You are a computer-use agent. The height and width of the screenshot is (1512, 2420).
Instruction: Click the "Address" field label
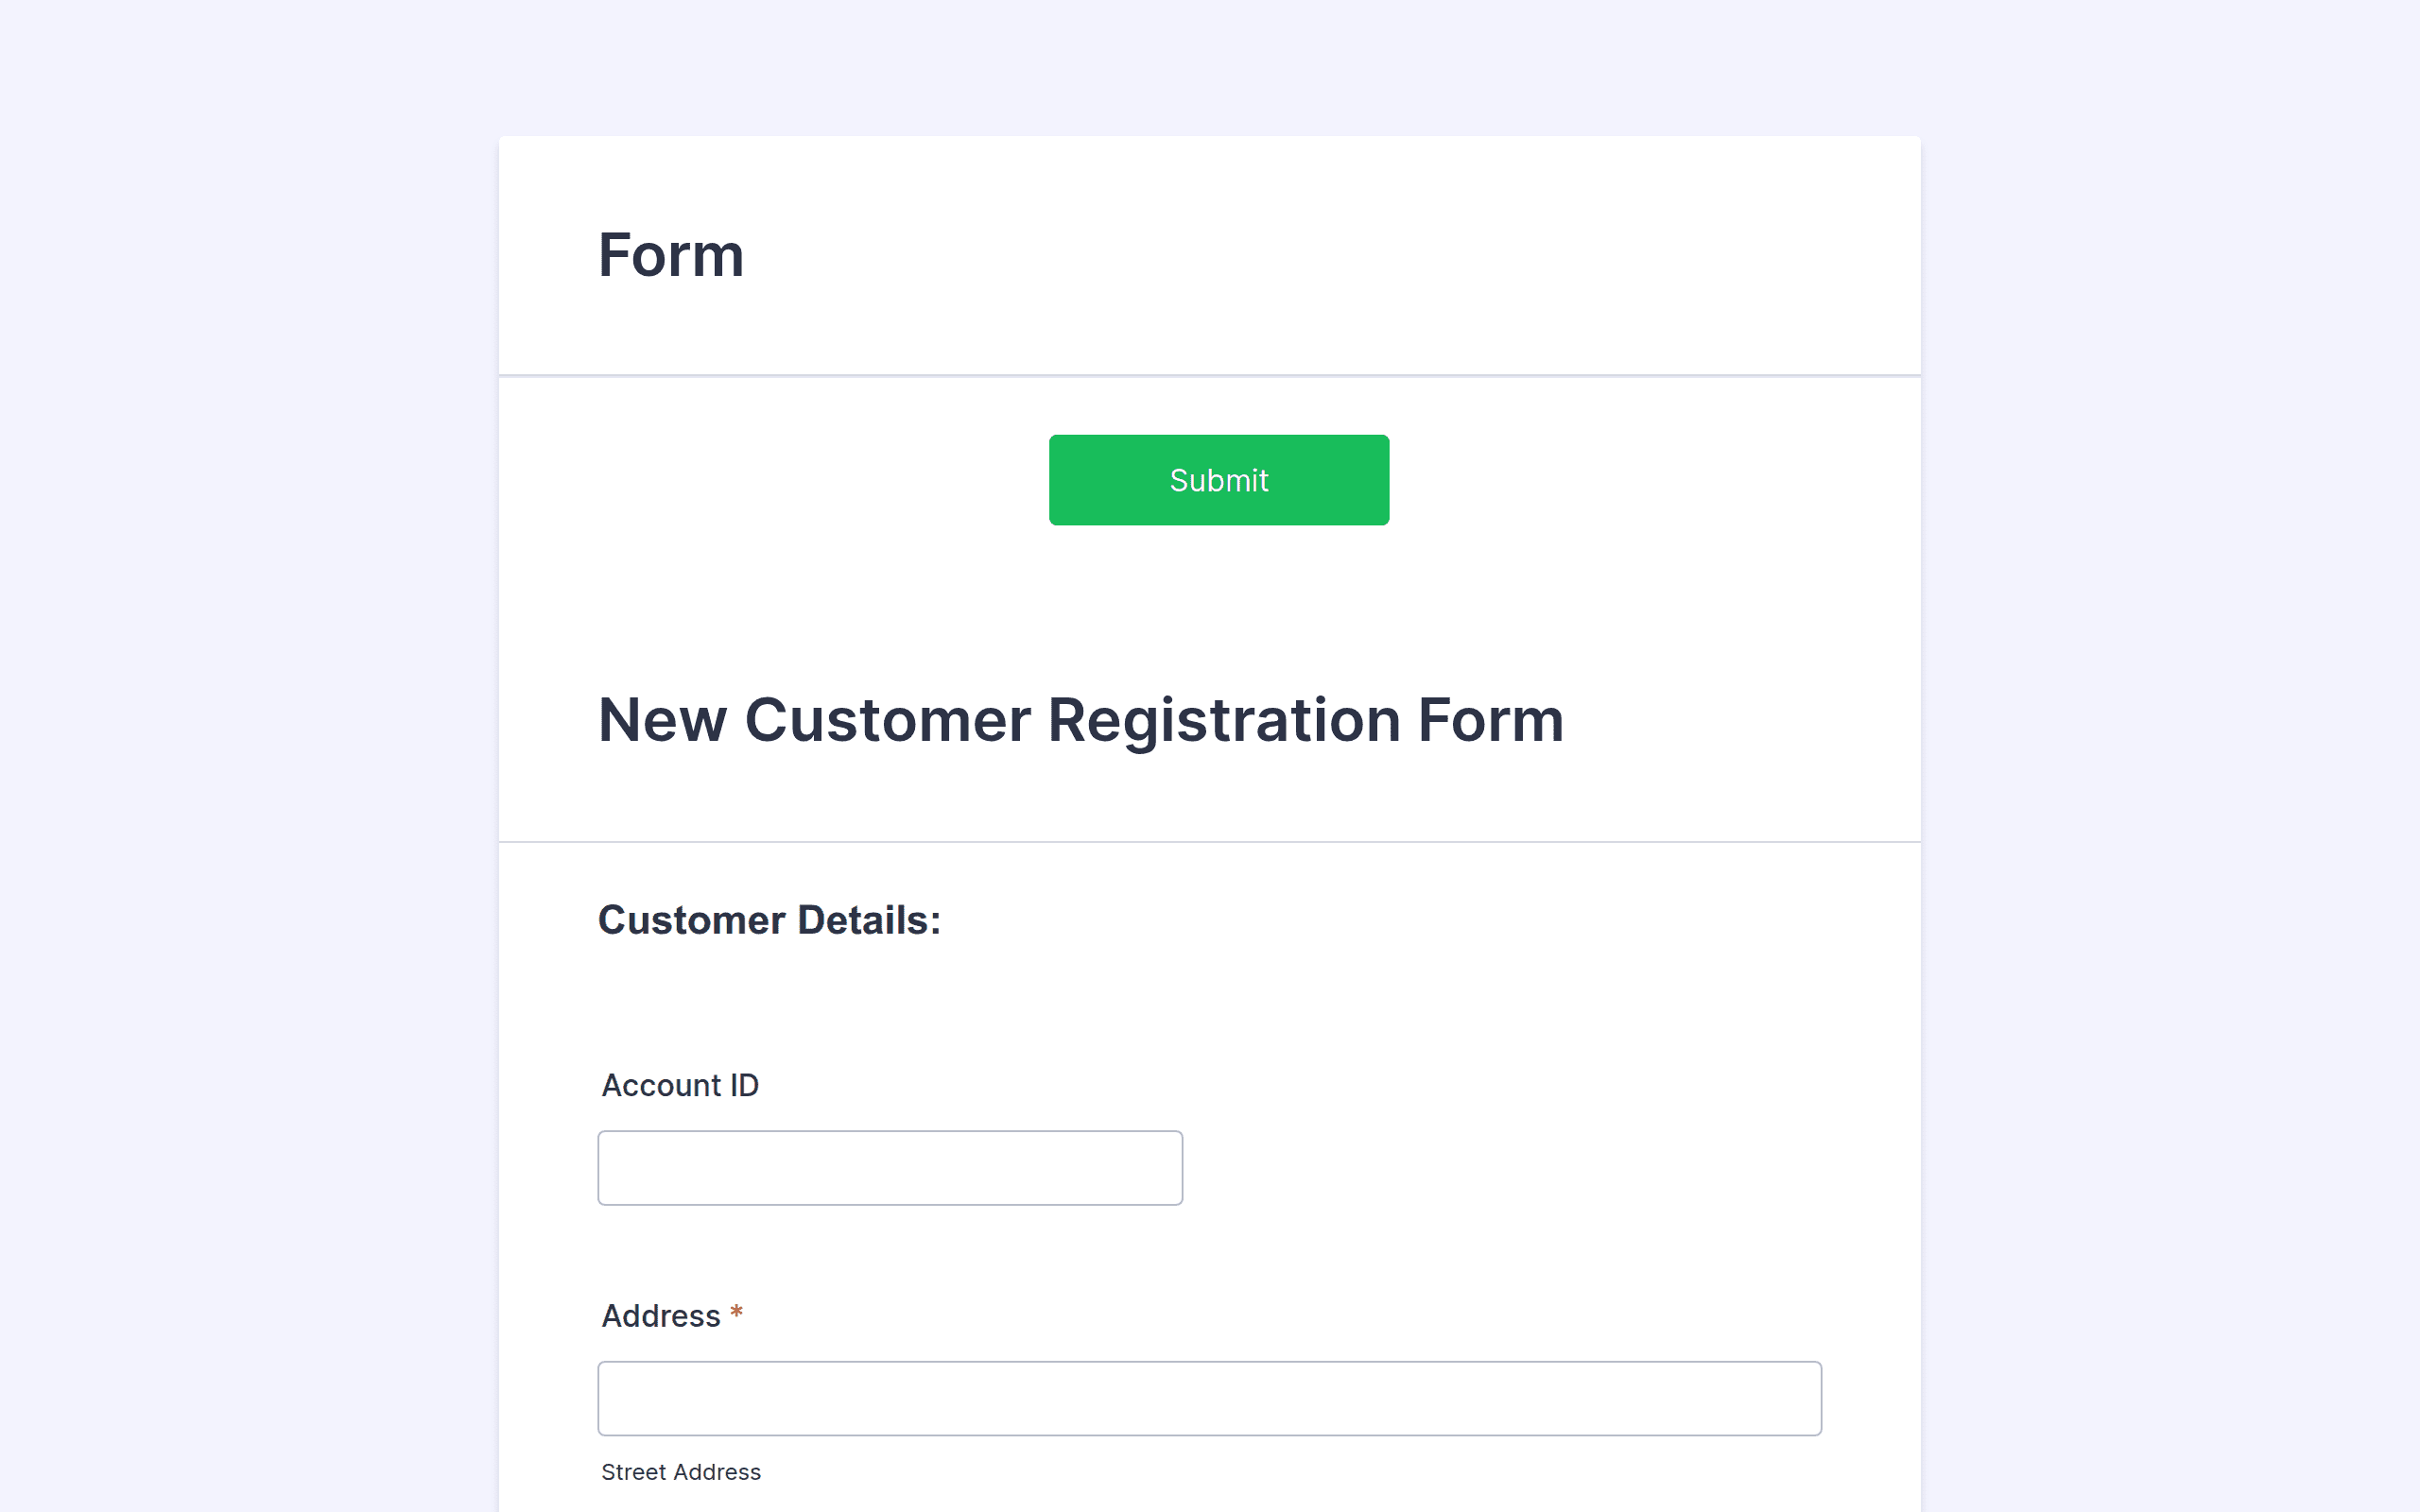point(661,1316)
